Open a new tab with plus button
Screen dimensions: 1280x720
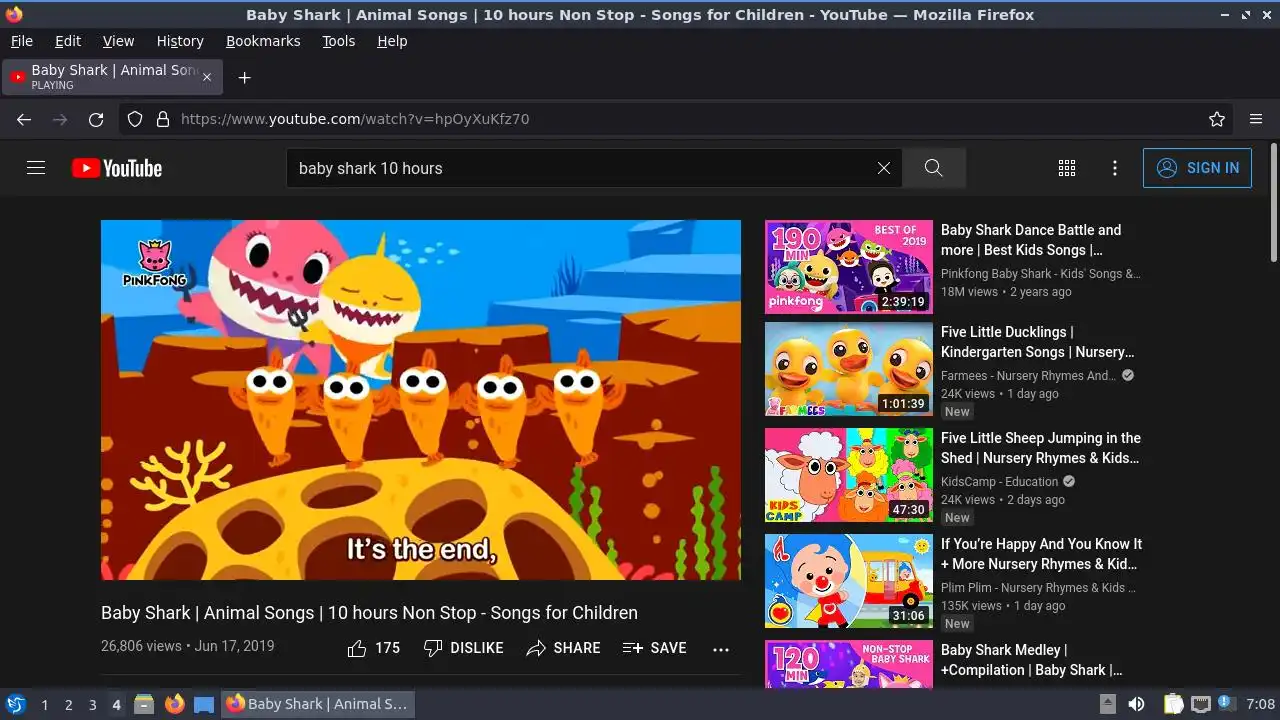click(244, 77)
